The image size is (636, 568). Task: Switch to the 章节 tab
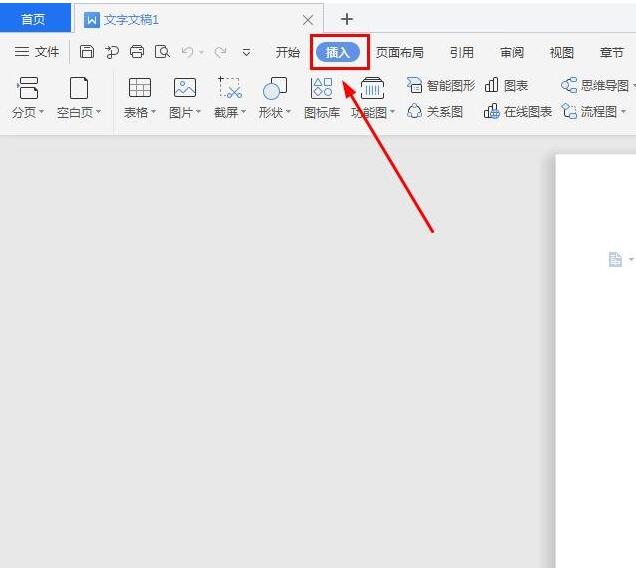(611, 52)
